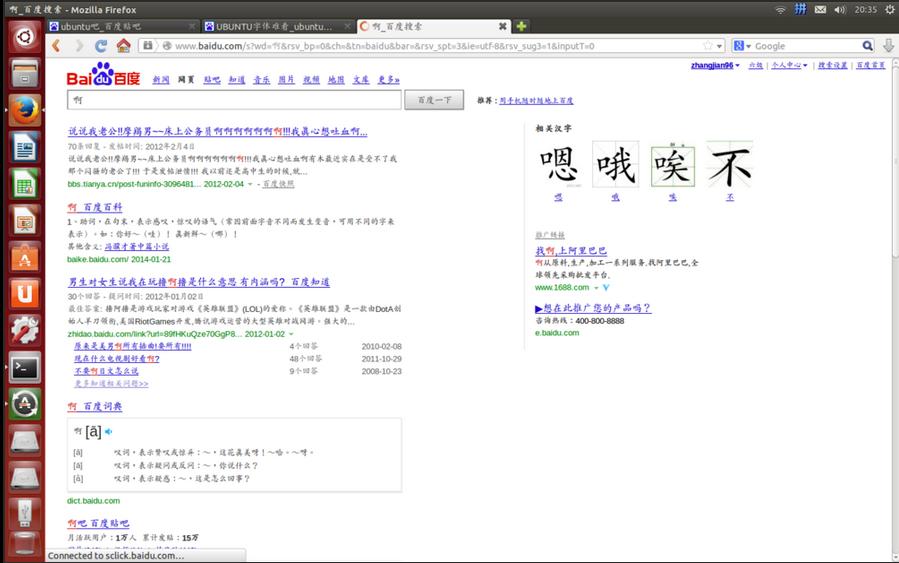Open the 百度知道 result title link
The image size is (899, 563).
[199, 282]
